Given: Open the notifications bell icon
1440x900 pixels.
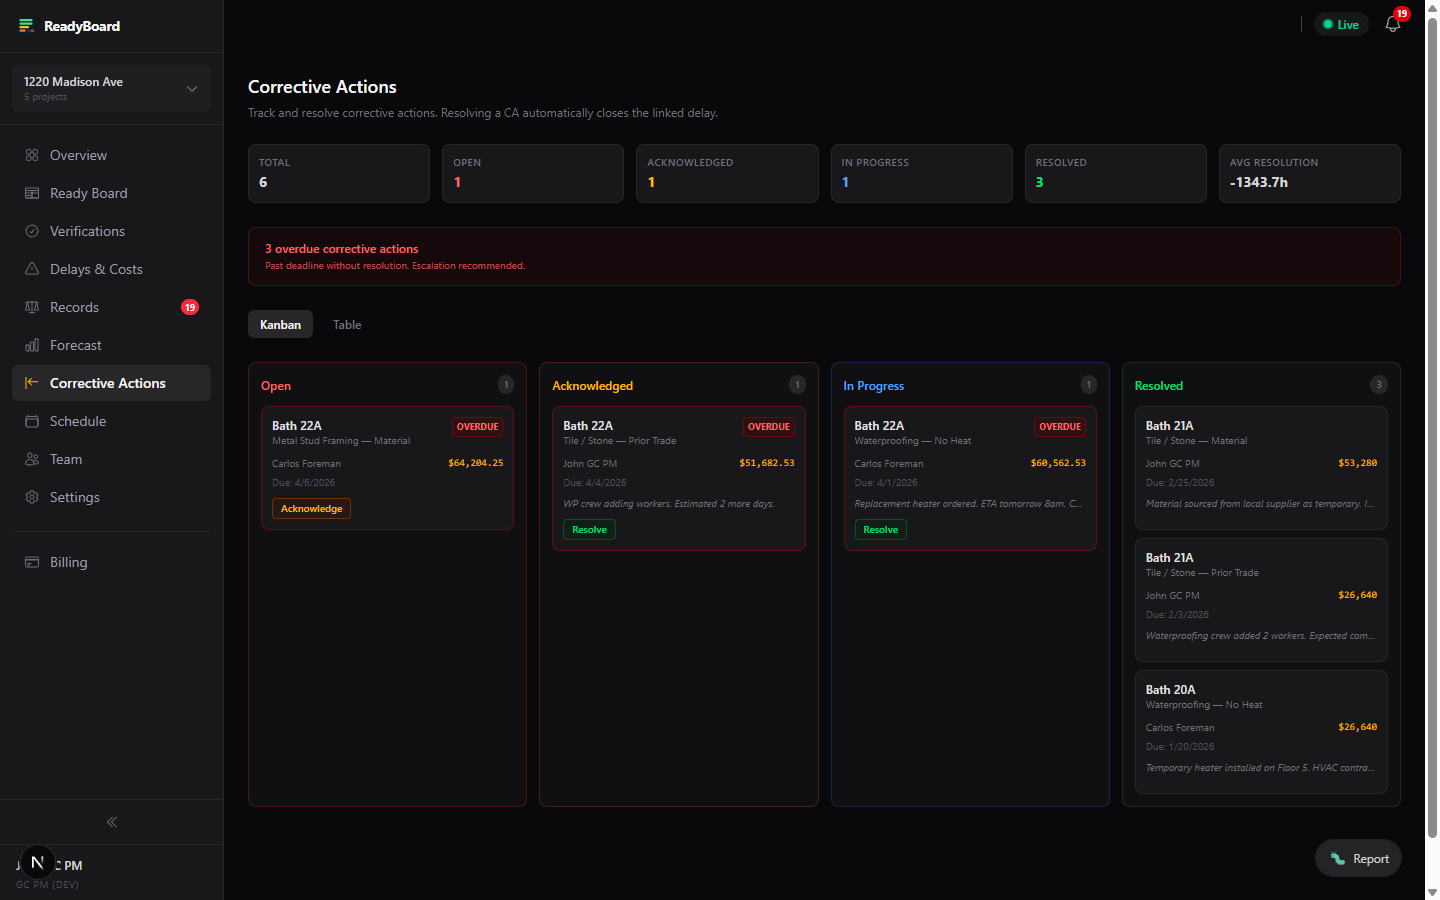Looking at the screenshot, I should point(1393,24).
